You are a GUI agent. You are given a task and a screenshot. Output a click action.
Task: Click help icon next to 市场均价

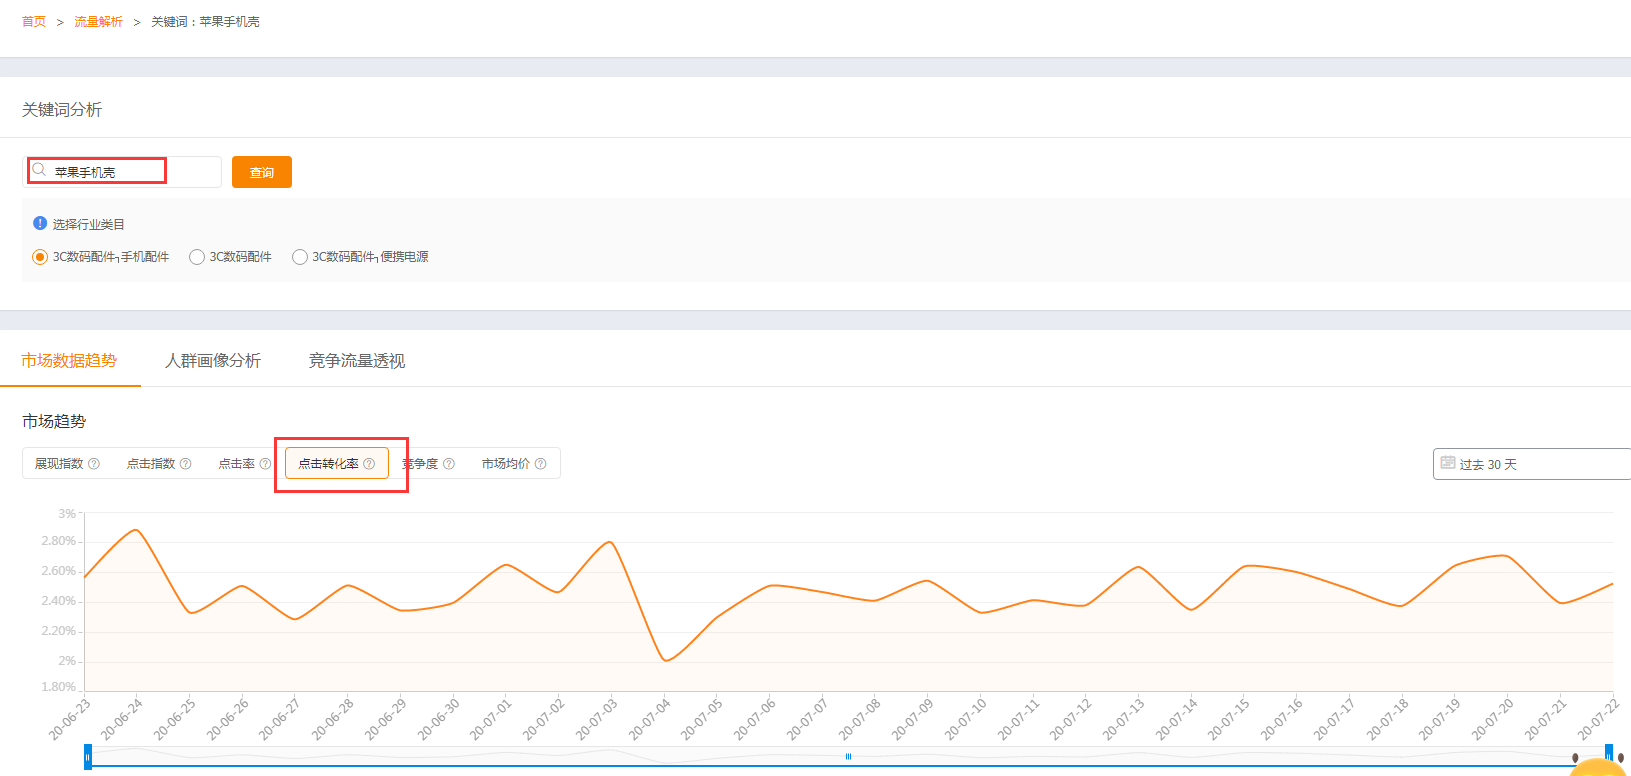541,464
